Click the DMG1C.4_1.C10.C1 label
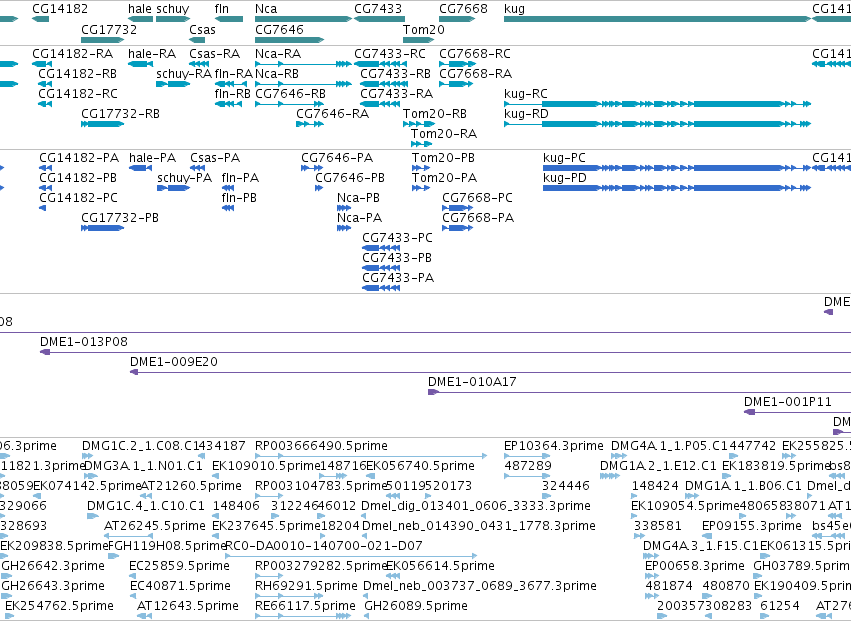This screenshot has height=621, width=851. (x=146, y=505)
